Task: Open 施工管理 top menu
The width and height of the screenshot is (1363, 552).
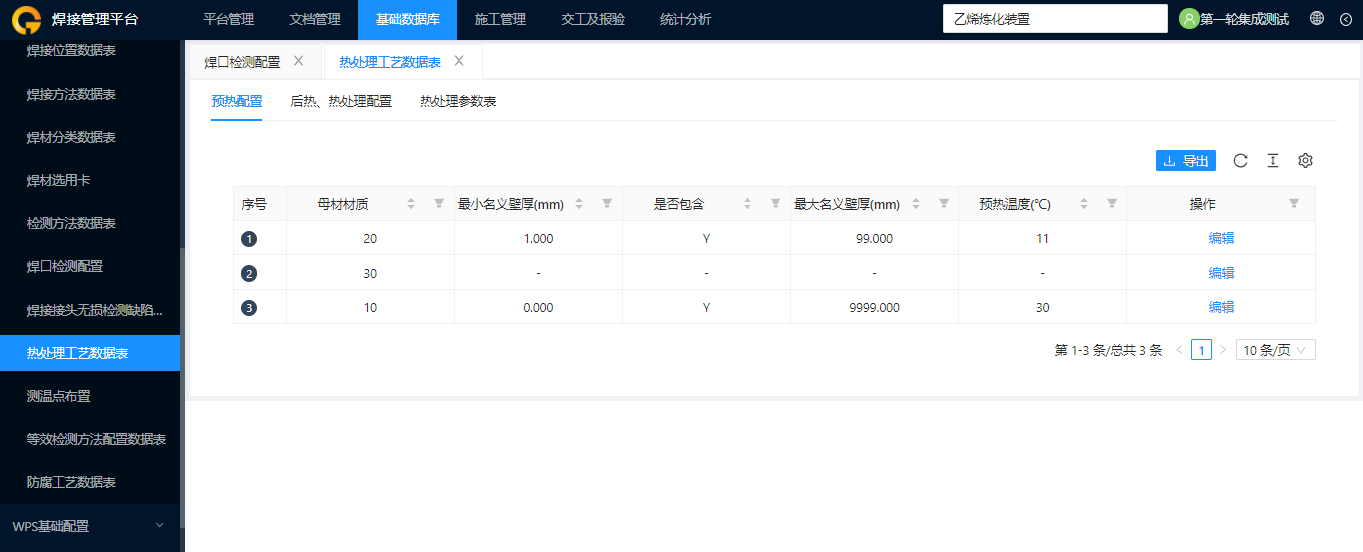Action: coord(499,19)
